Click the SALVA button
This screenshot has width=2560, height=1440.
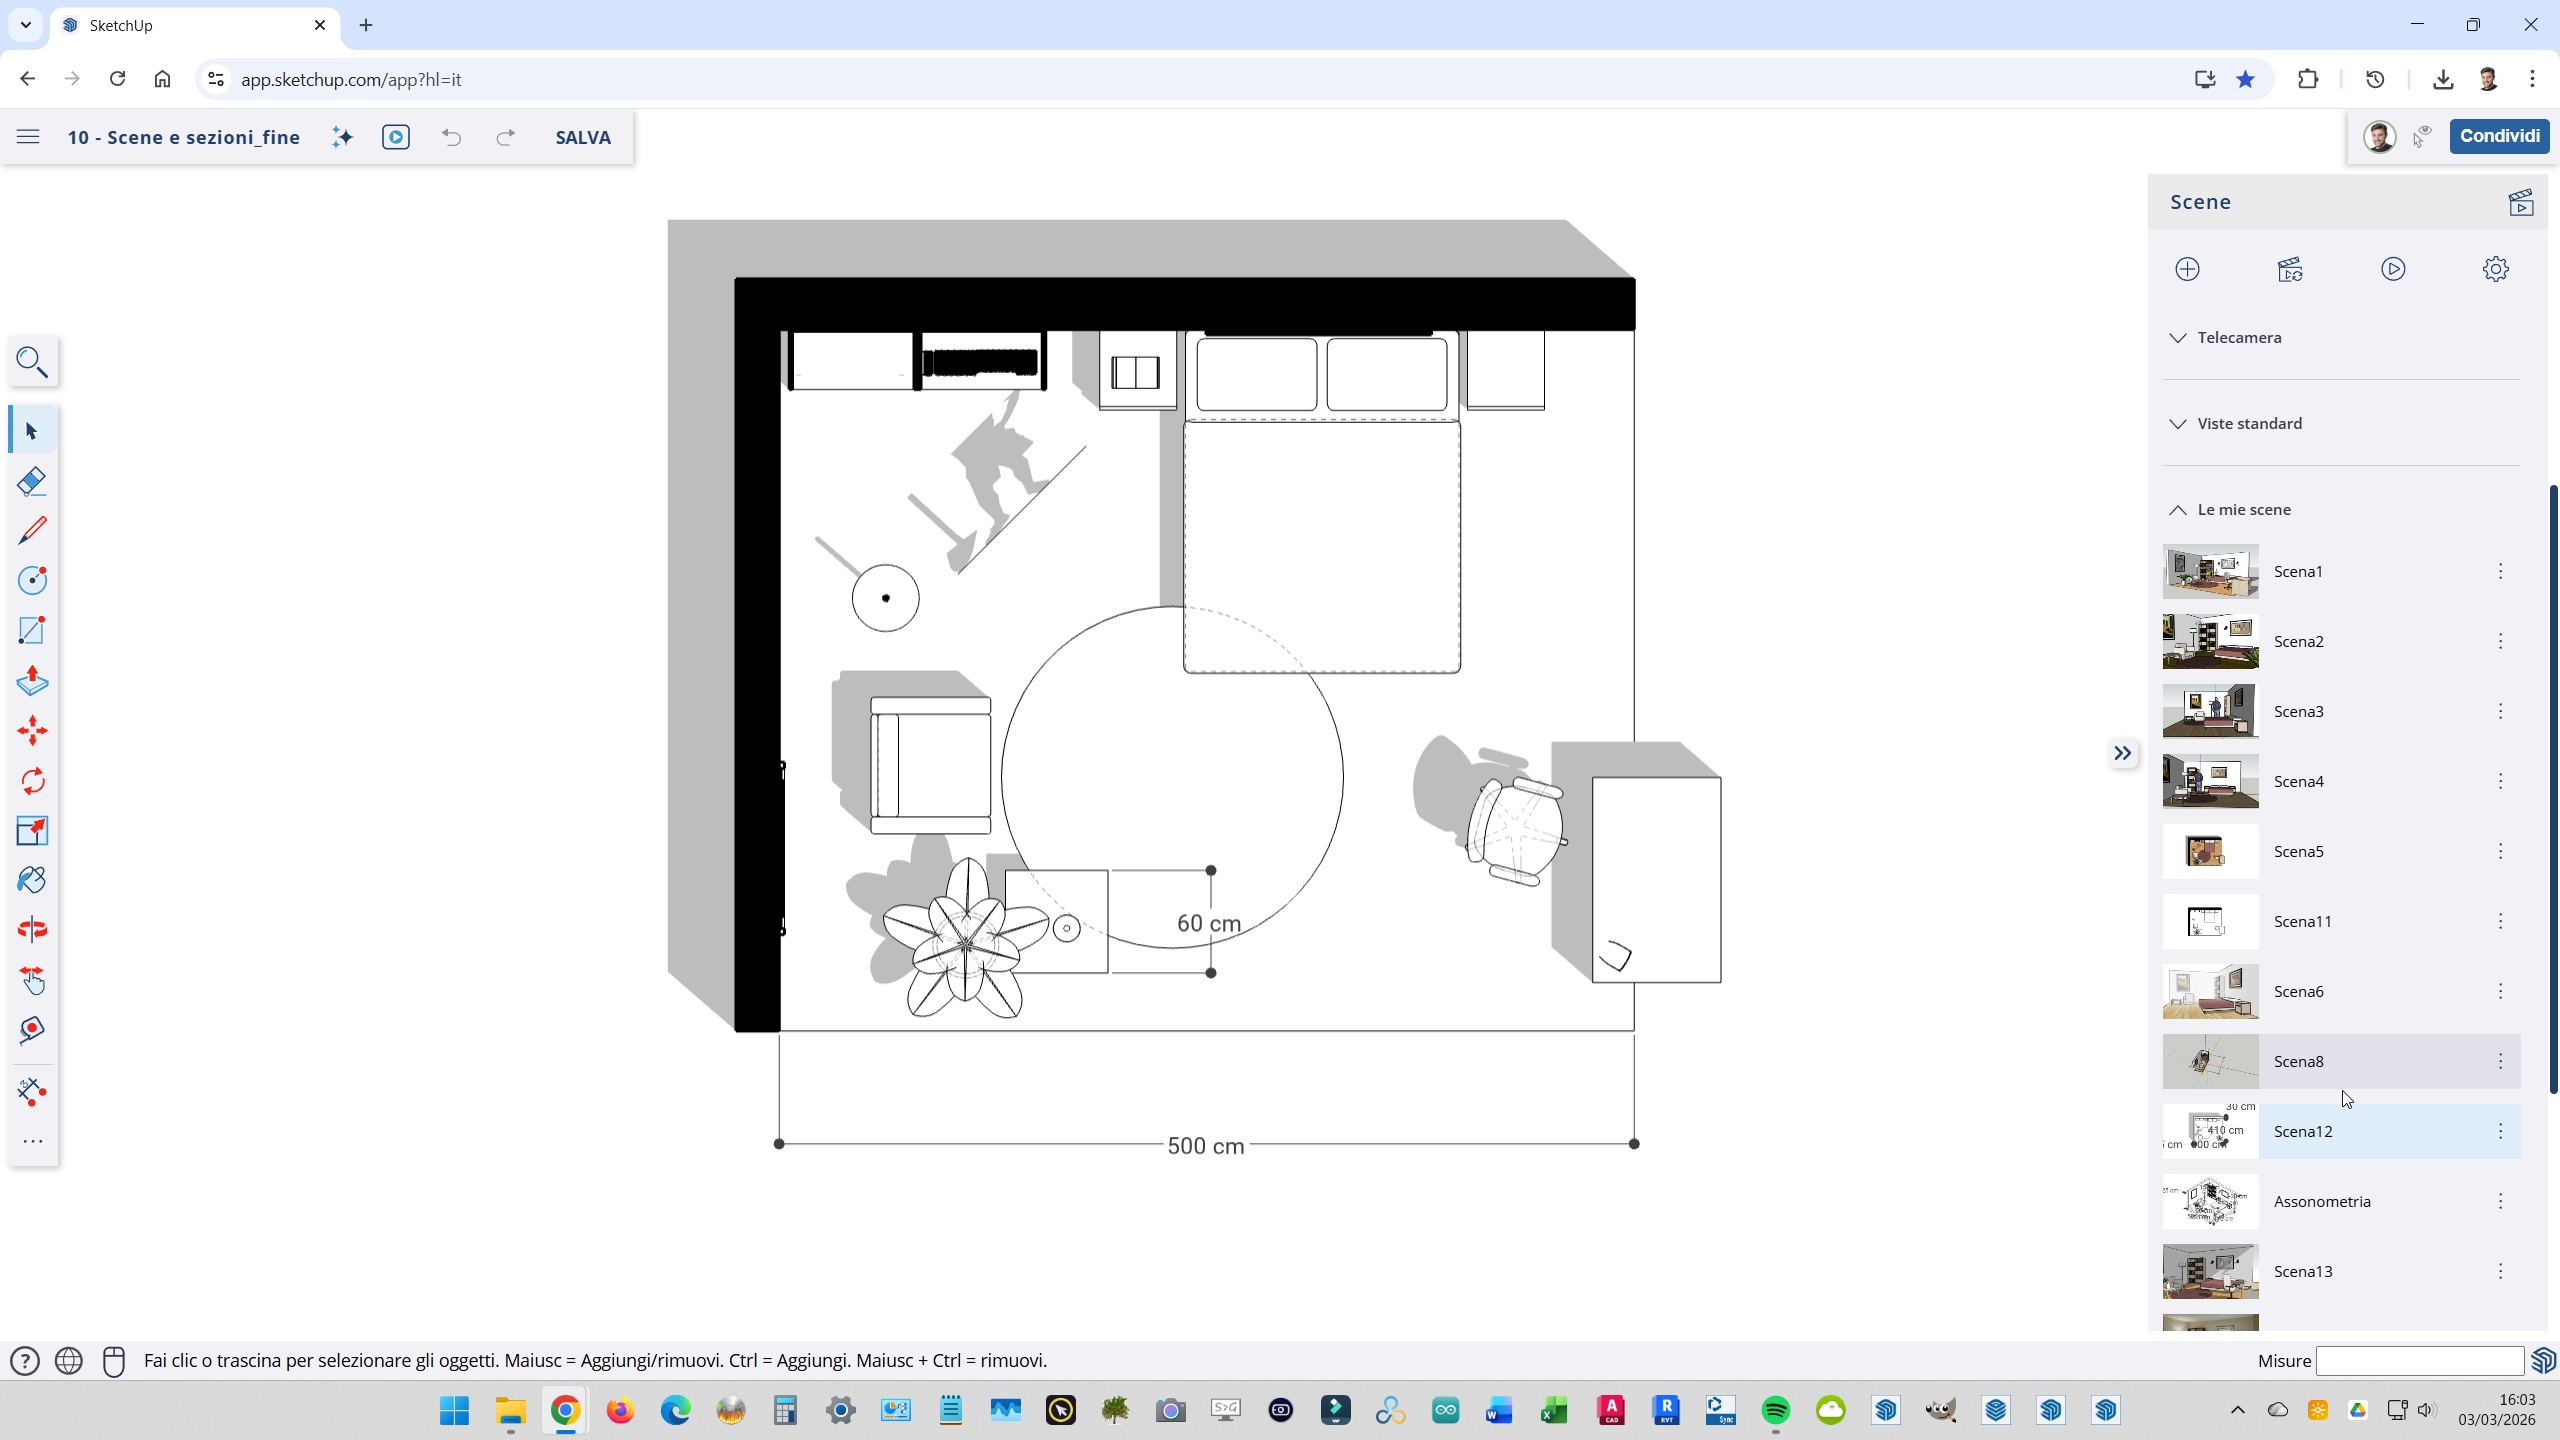(583, 137)
